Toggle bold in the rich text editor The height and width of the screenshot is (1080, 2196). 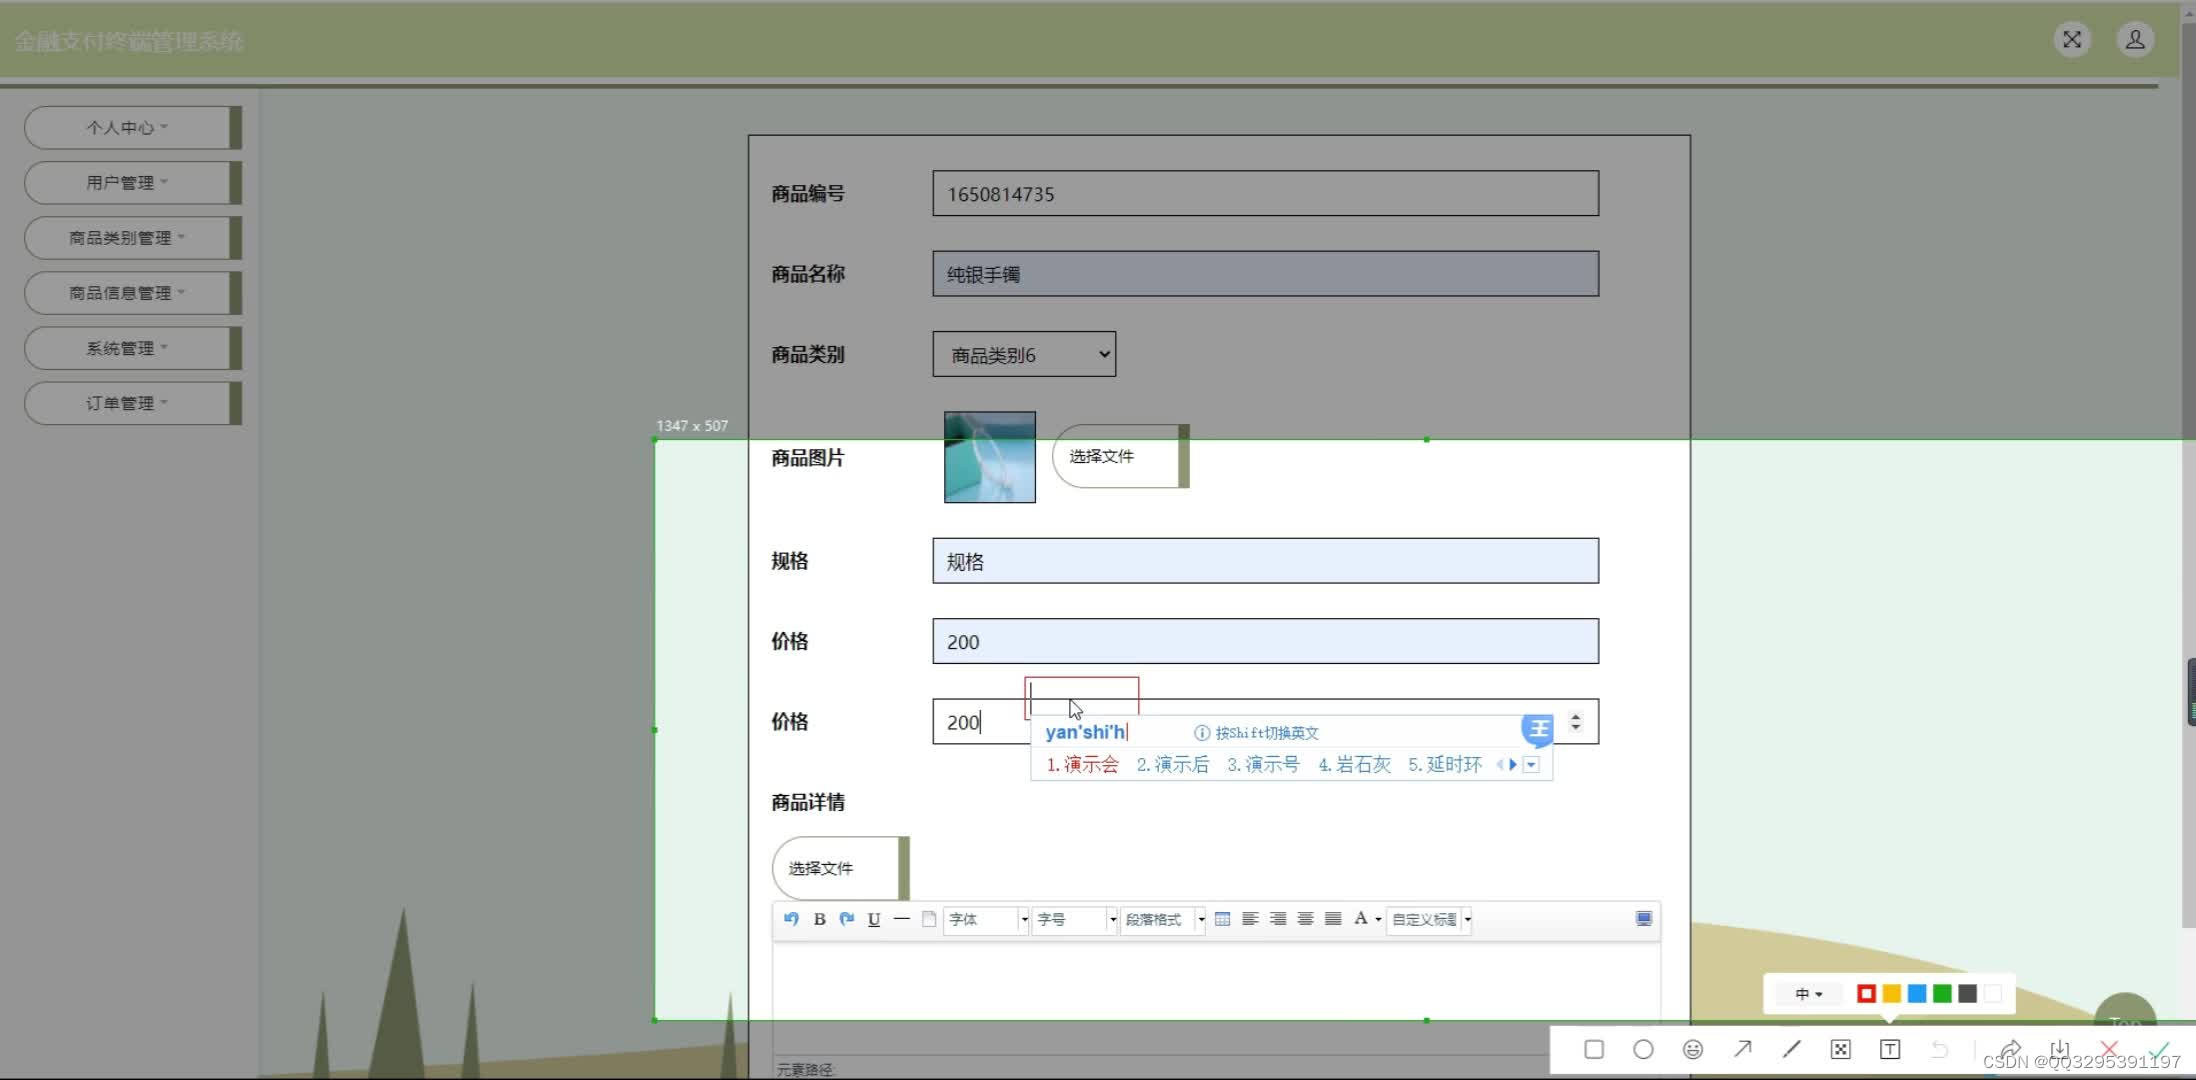pos(819,919)
